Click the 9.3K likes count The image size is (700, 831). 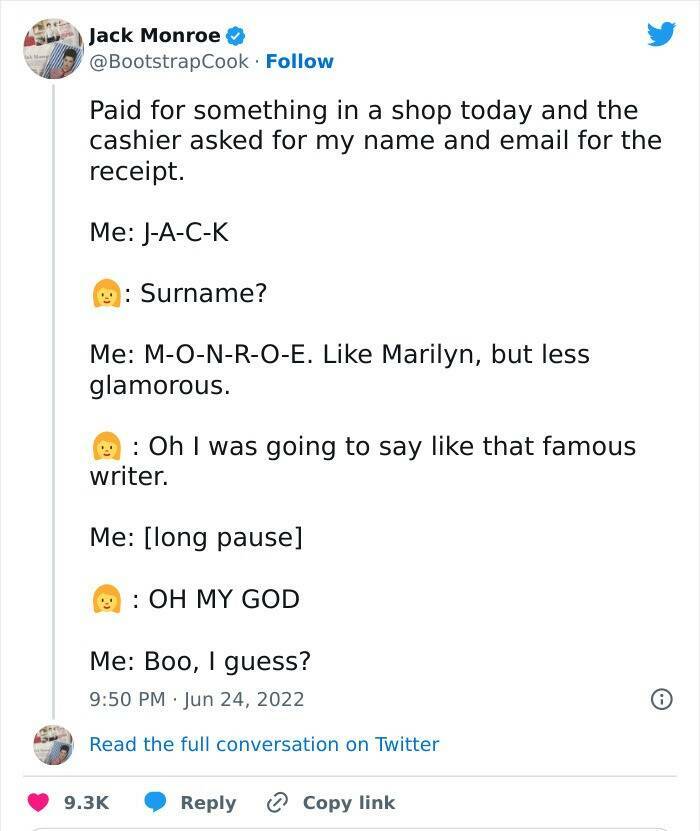pyautogui.click(x=85, y=803)
